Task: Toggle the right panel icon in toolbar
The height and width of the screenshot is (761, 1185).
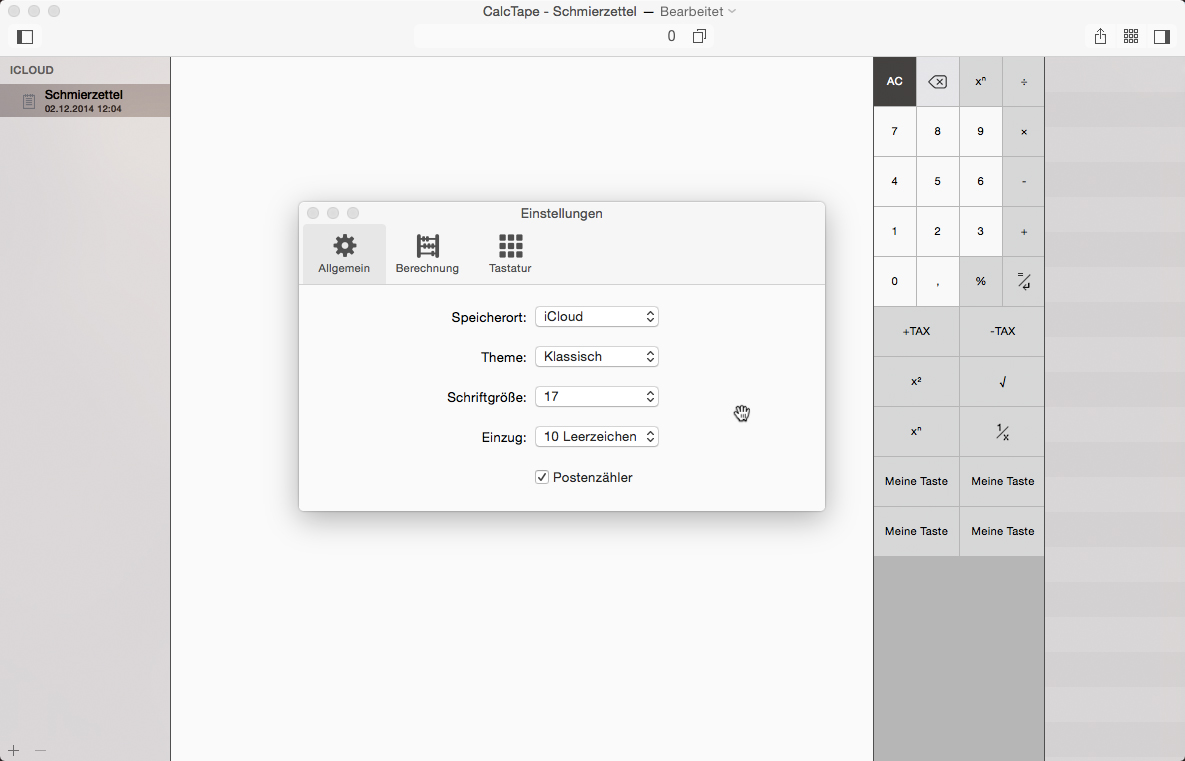Action: (1162, 37)
